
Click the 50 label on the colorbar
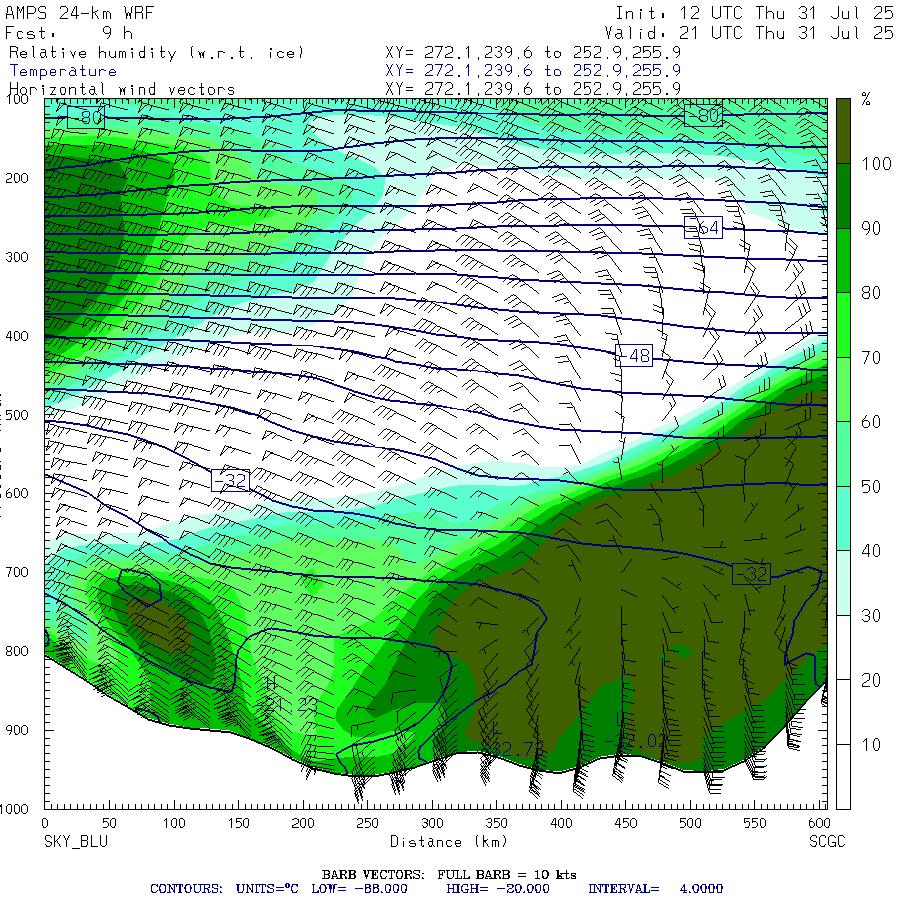[871, 487]
